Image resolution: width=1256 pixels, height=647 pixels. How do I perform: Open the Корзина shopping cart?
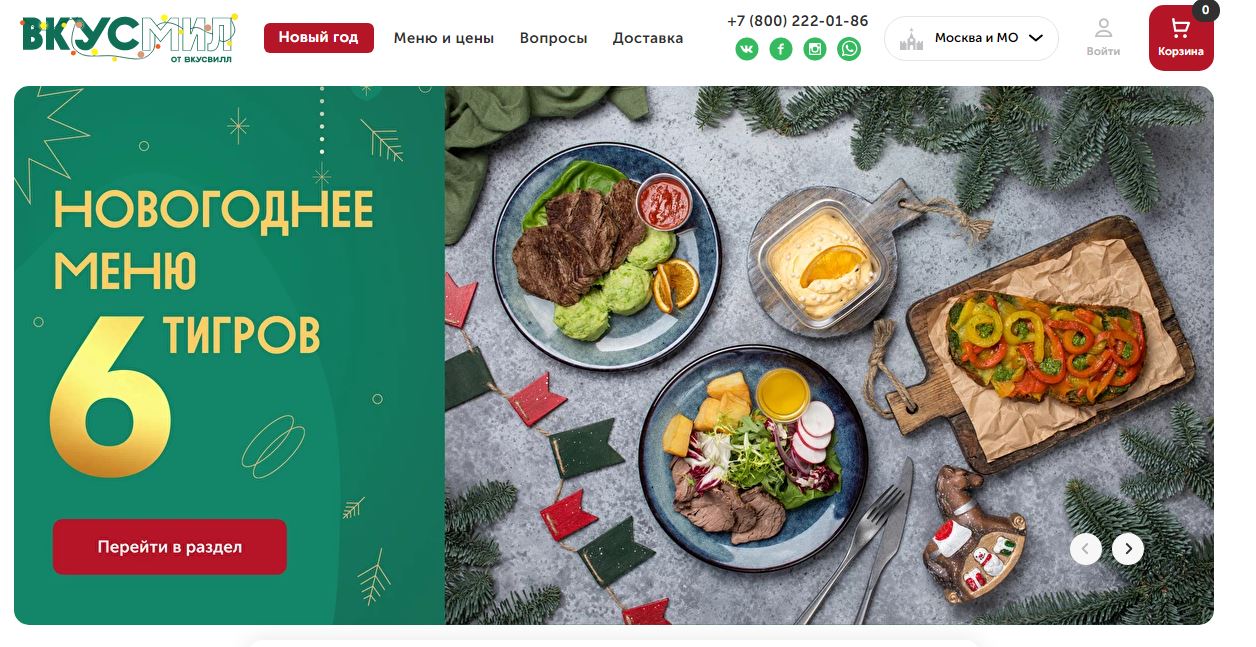pyautogui.click(x=1181, y=38)
